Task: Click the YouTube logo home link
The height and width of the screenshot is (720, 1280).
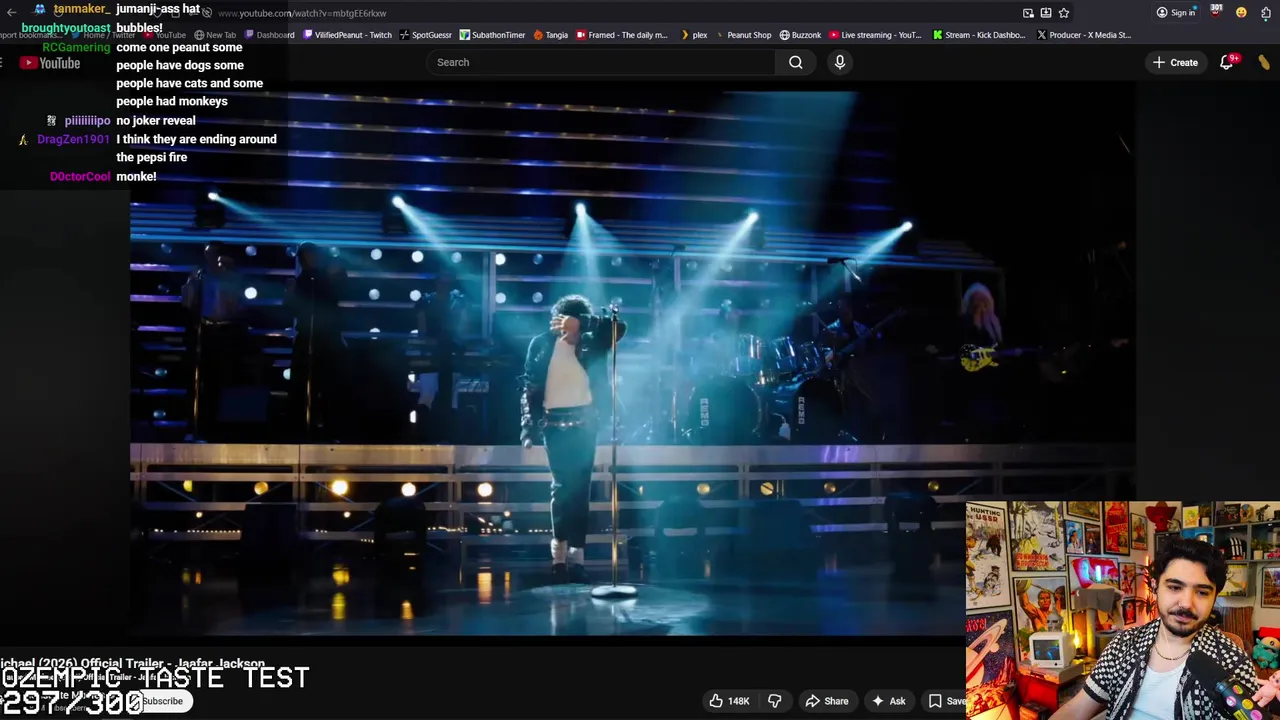Action: (x=50, y=63)
